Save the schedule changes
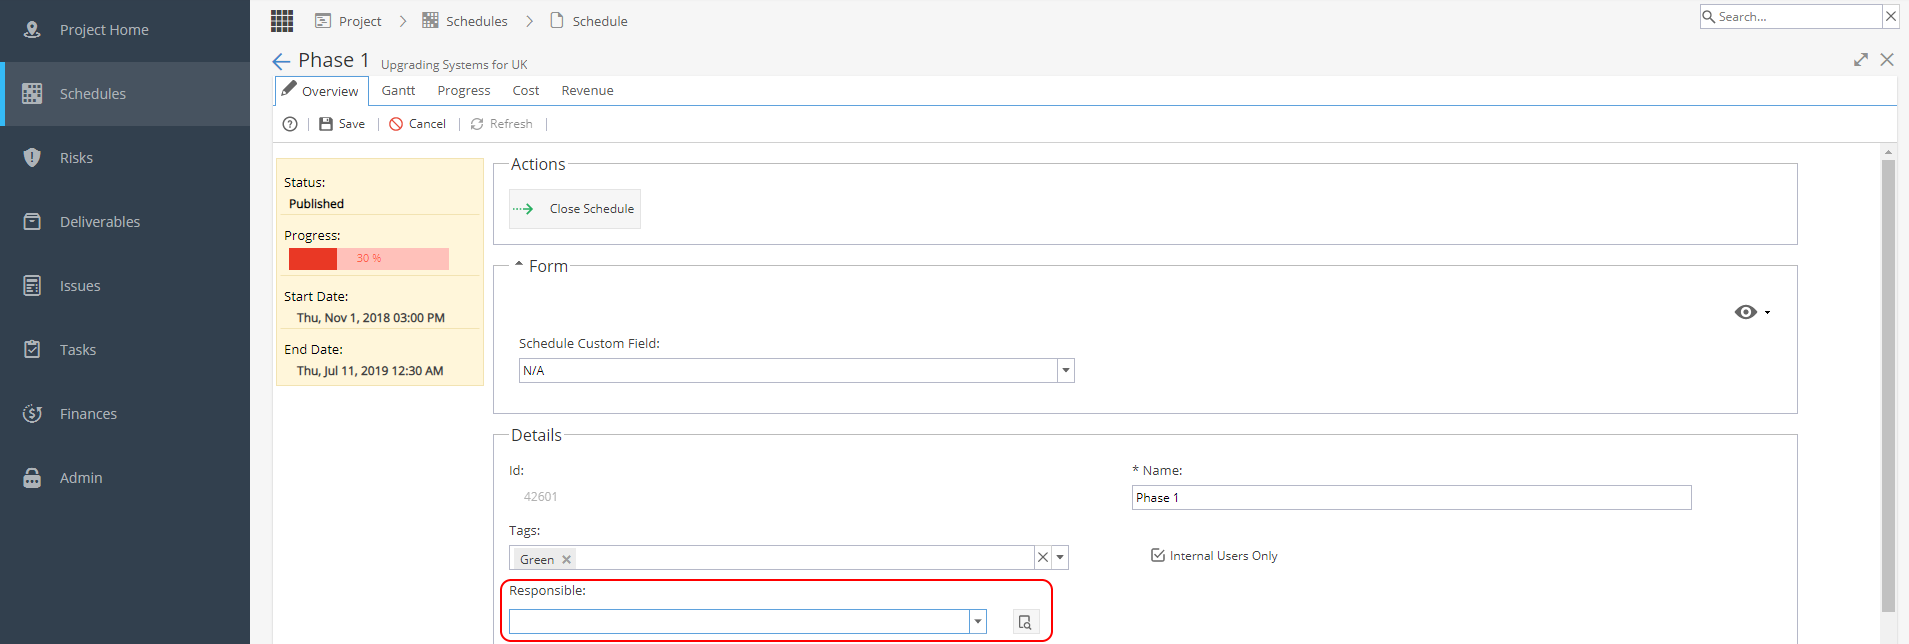Screen dimensions: 1909x644 pyautogui.click(x=342, y=124)
